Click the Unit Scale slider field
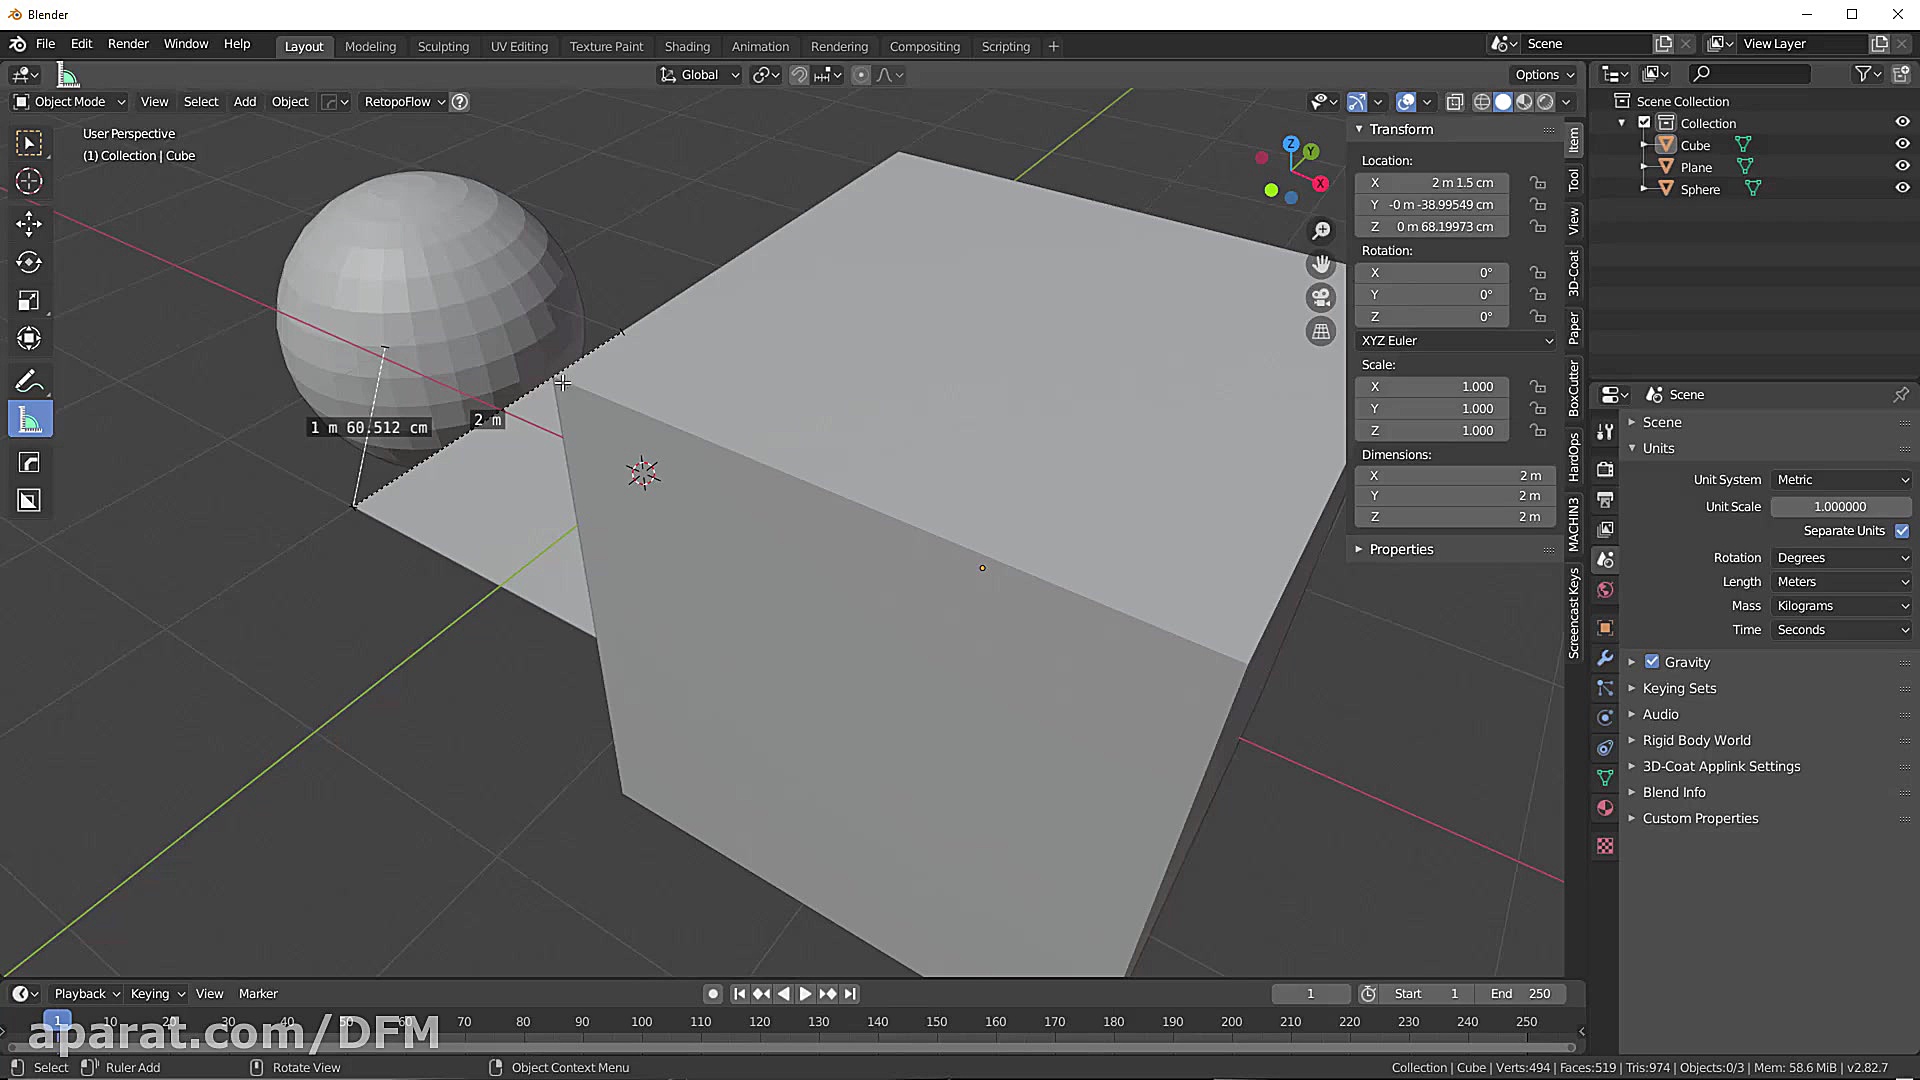 tap(1840, 507)
